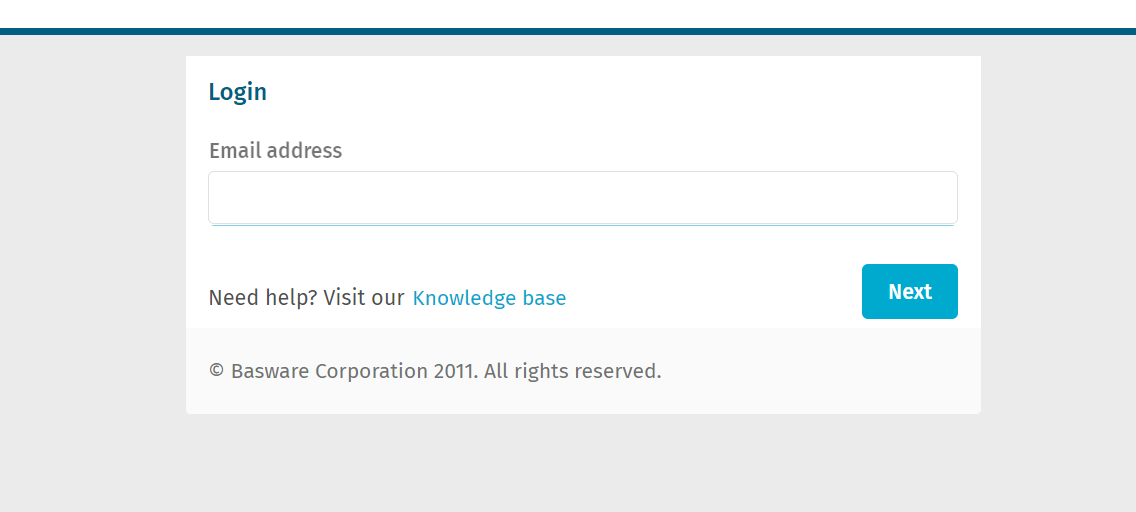Click the "Need help?" prompt text
The image size is (1136, 512).
tap(263, 298)
